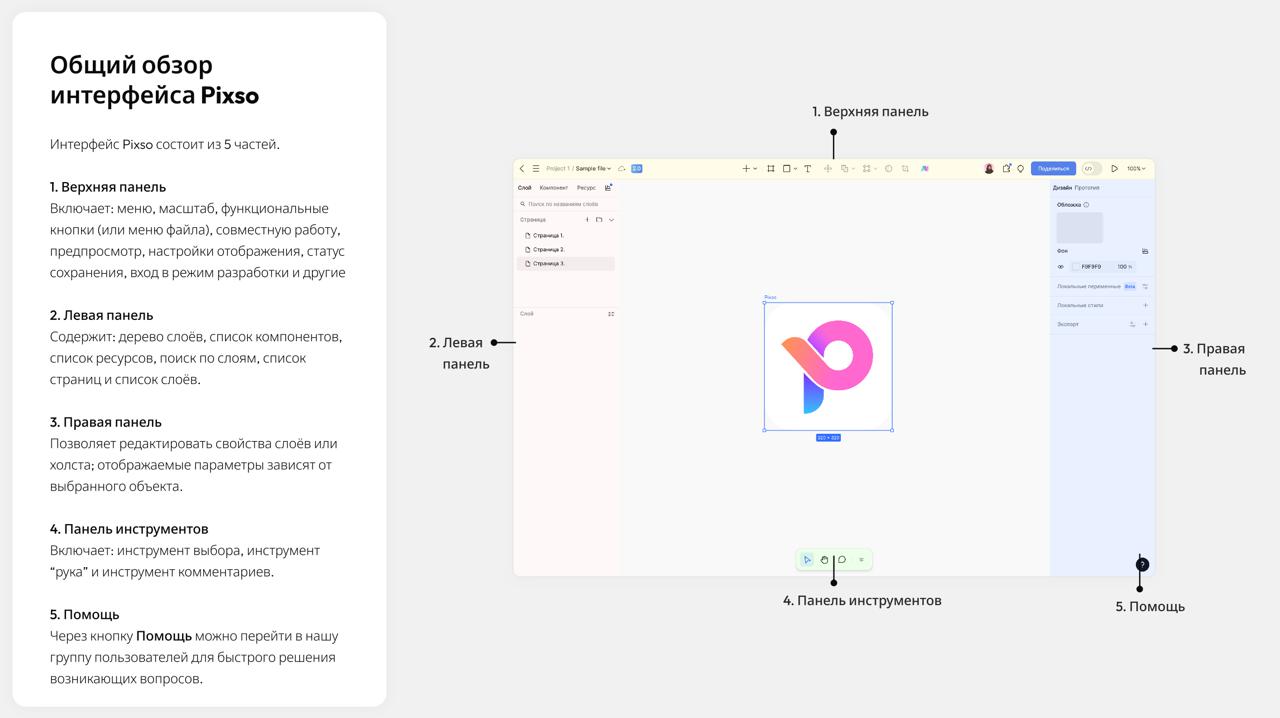Add export setting with plus
This screenshot has width=1280, height=718.
click(1145, 324)
